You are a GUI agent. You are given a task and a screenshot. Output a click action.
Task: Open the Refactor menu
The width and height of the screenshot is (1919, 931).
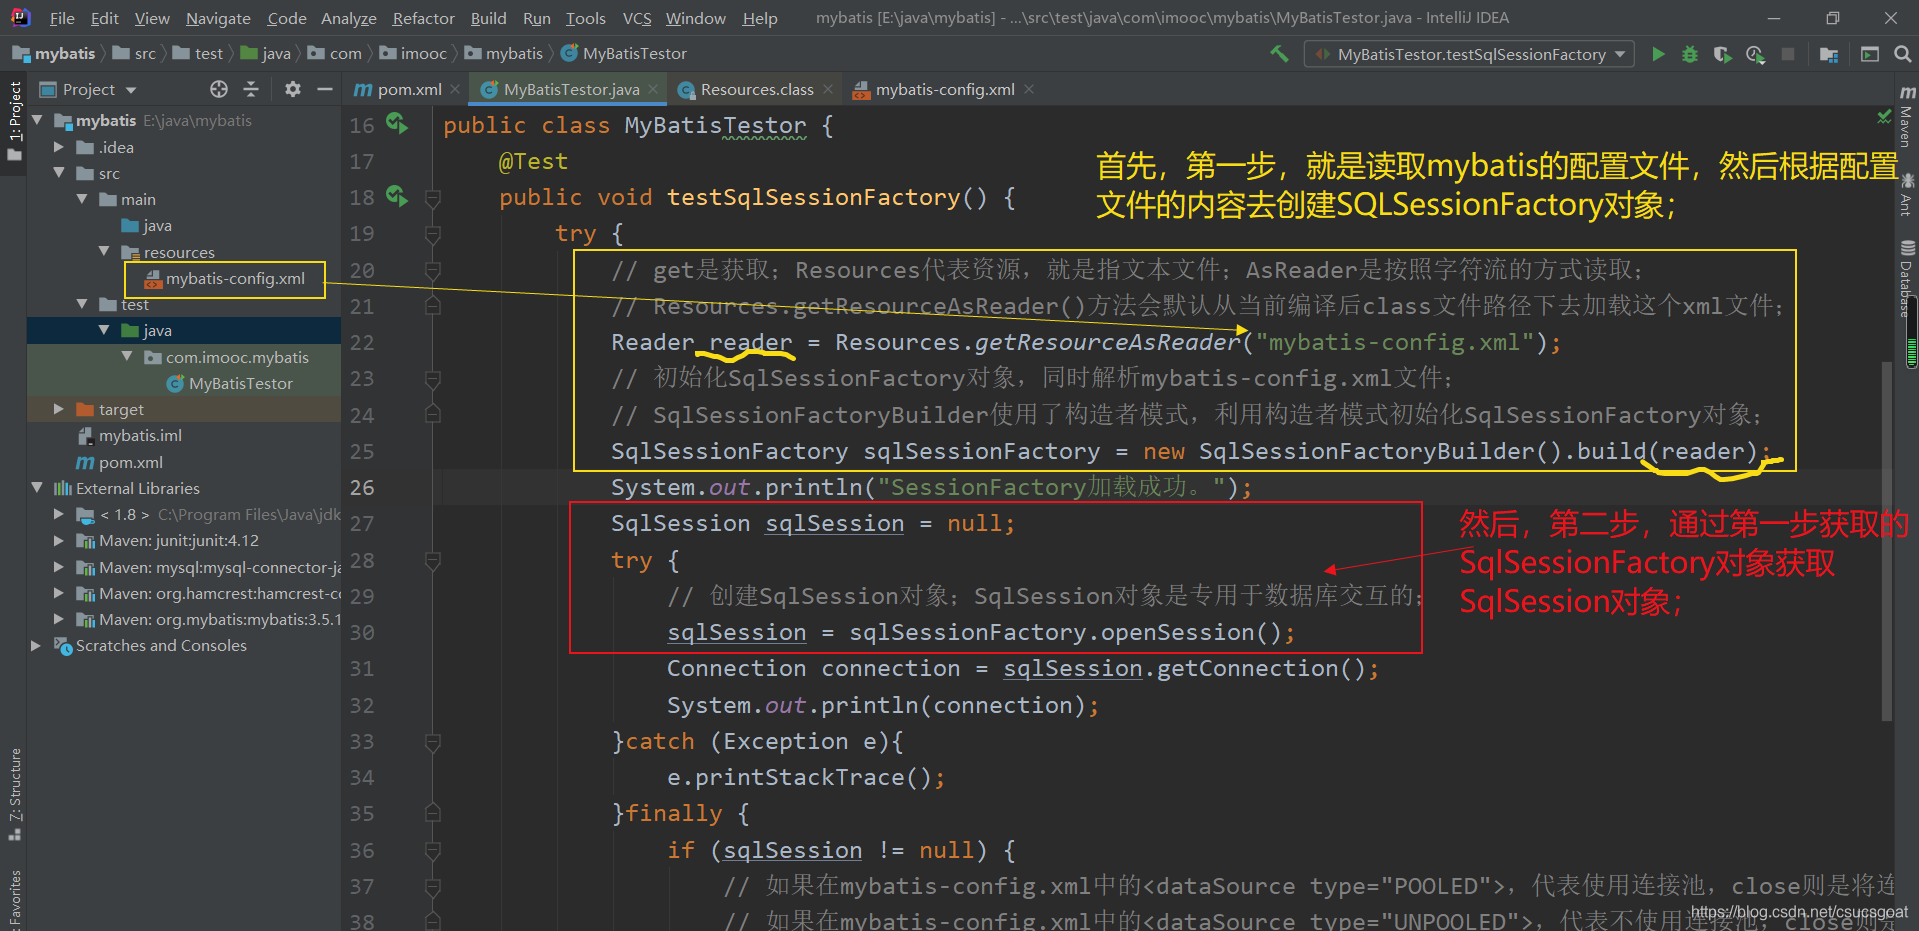coord(423,18)
